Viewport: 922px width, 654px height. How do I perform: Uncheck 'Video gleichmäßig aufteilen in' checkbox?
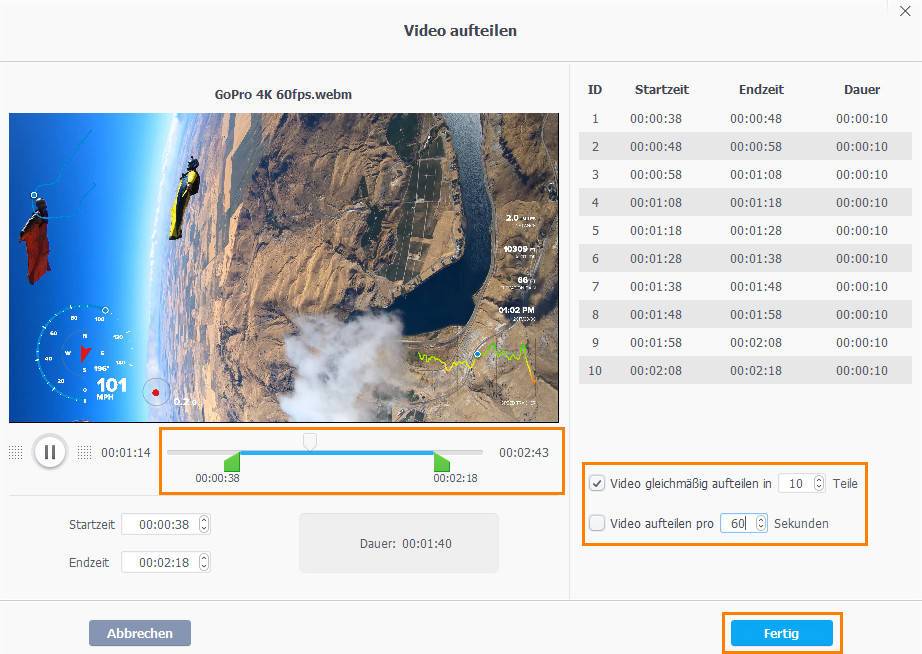point(597,483)
